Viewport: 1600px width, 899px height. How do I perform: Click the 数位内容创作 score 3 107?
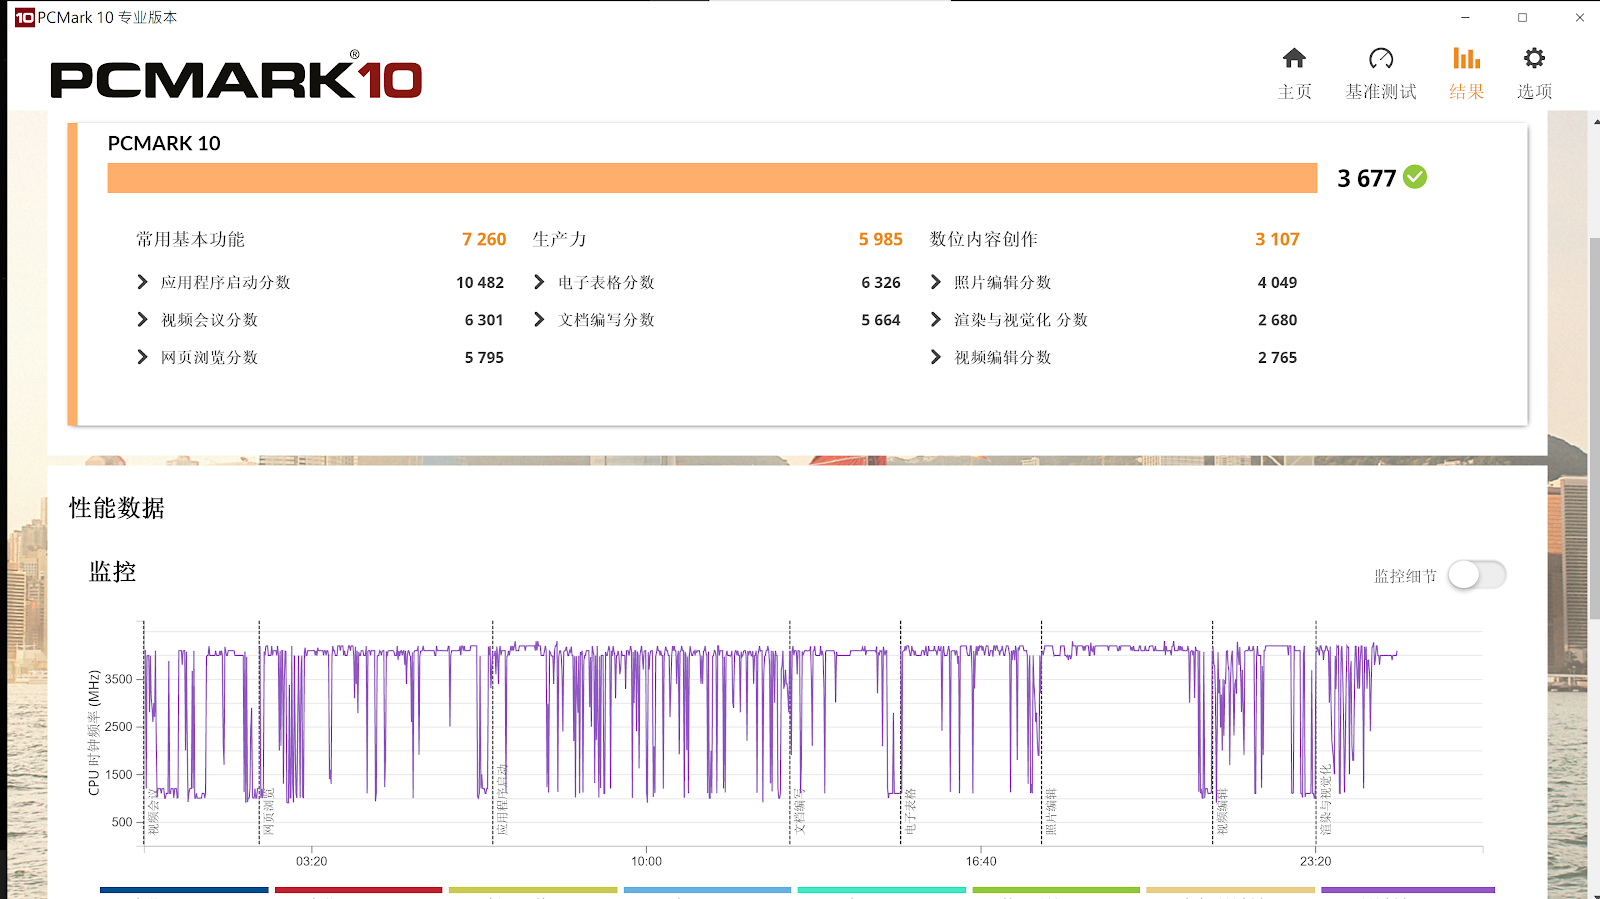point(1277,239)
